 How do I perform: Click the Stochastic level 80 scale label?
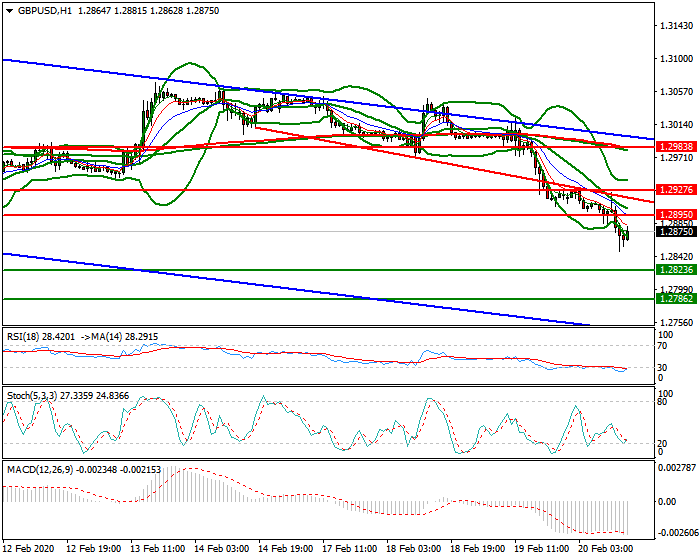click(x=662, y=402)
